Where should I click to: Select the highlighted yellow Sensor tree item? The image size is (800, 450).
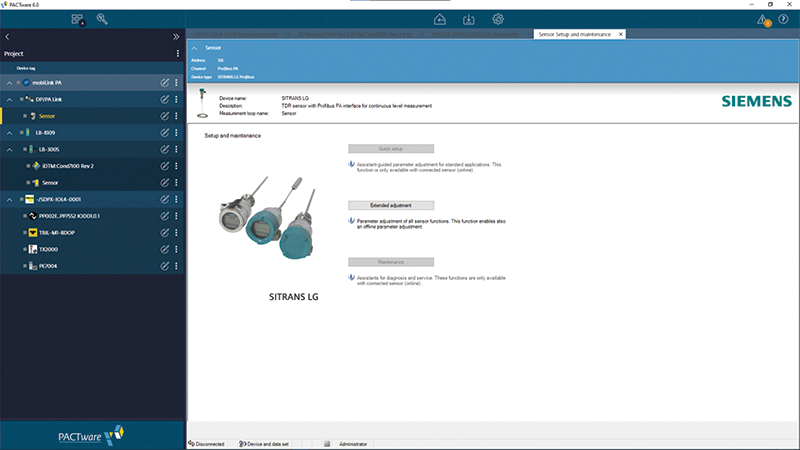coord(47,116)
